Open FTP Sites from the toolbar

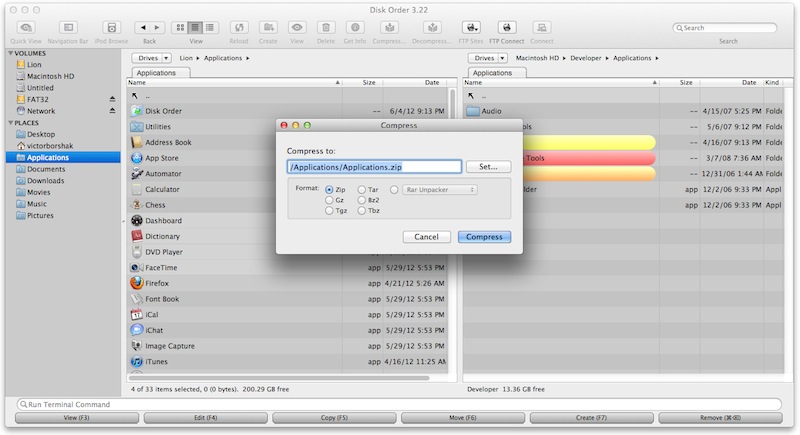point(470,27)
